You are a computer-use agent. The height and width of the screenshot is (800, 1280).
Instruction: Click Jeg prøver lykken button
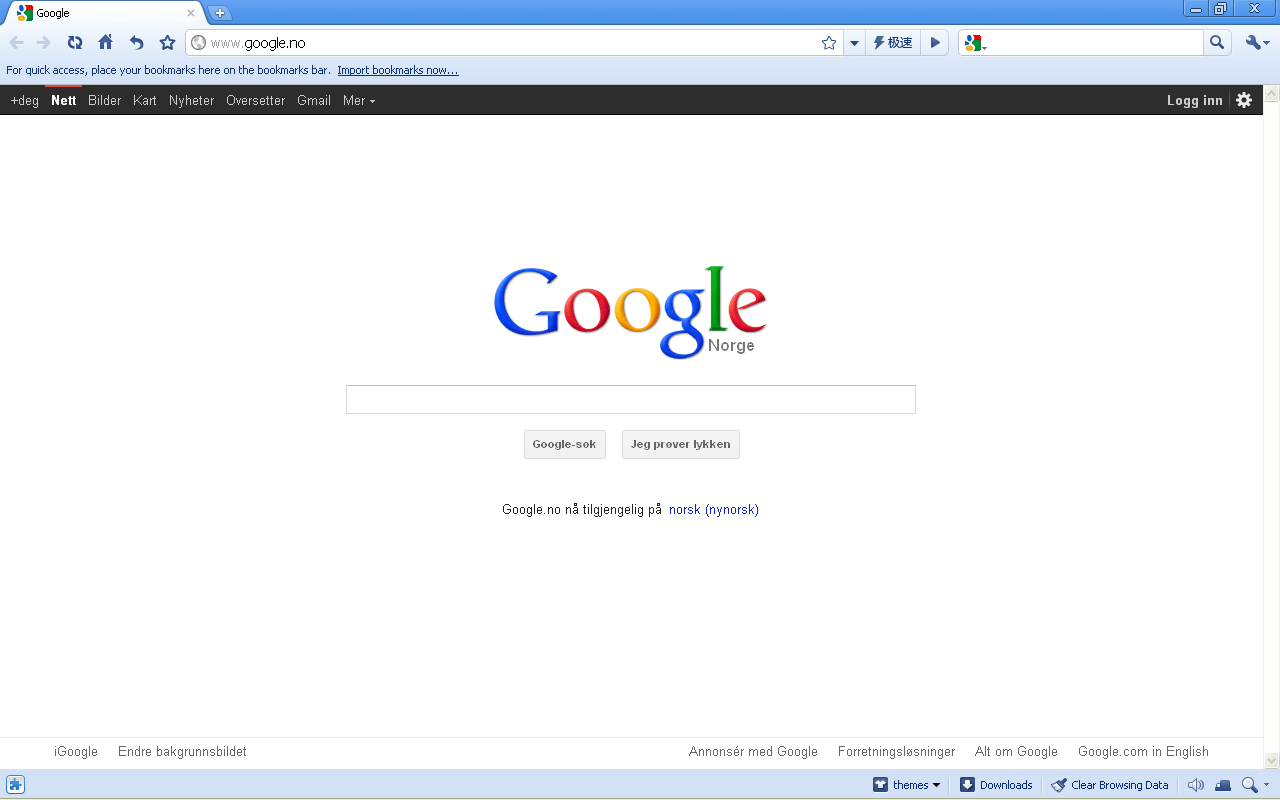(x=681, y=444)
